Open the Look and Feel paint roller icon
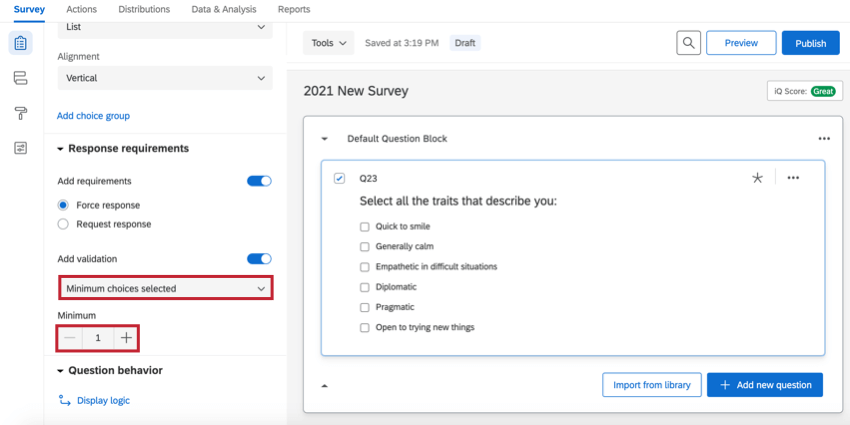850x425 pixels. [x=20, y=113]
